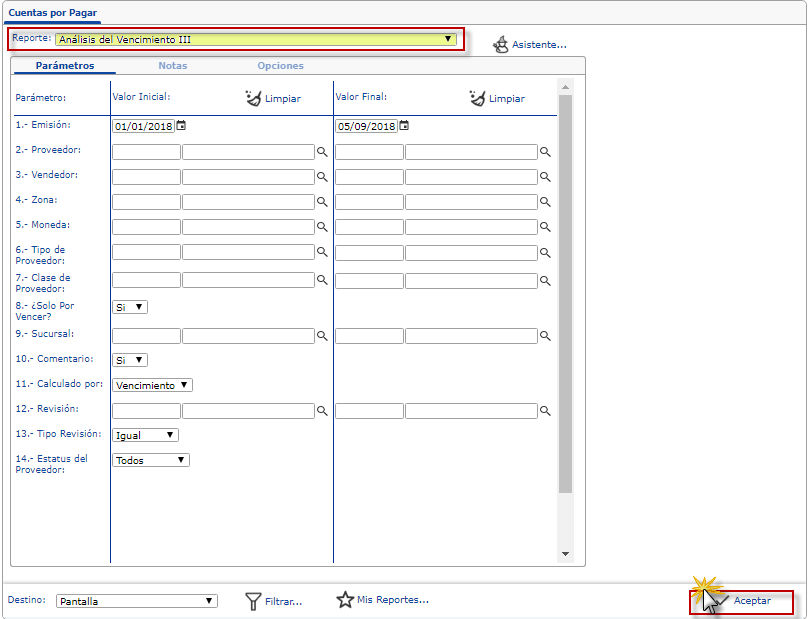
Task: Click search magnifier for initial Zona
Action: [x=322, y=202]
